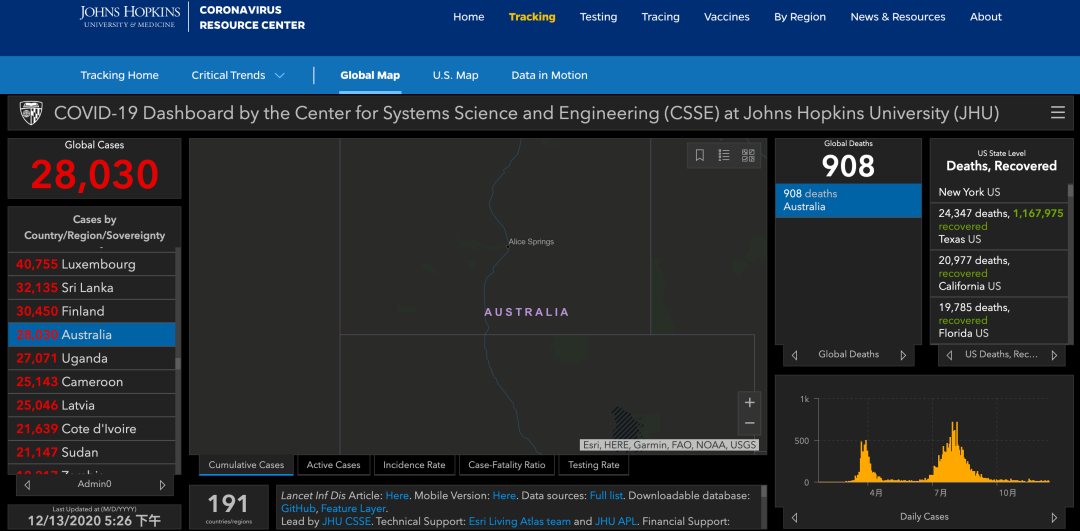This screenshot has height=531, width=1080.
Task: Select Sri Lanka in country list
Action: pos(92,288)
